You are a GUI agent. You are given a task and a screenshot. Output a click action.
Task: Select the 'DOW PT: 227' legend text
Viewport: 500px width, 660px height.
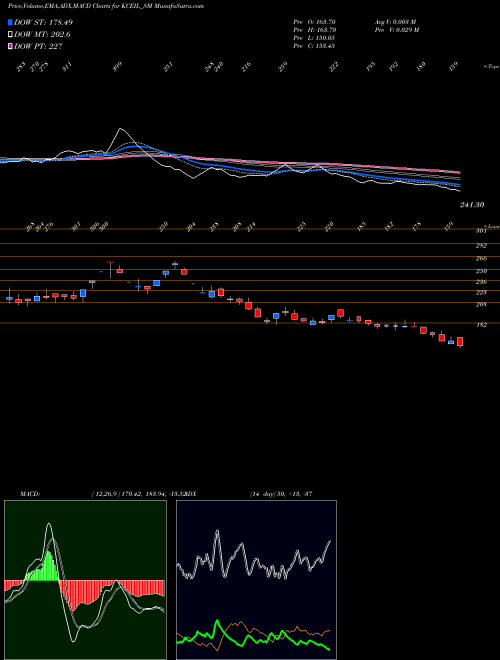pyautogui.click(x=38, y=47)
